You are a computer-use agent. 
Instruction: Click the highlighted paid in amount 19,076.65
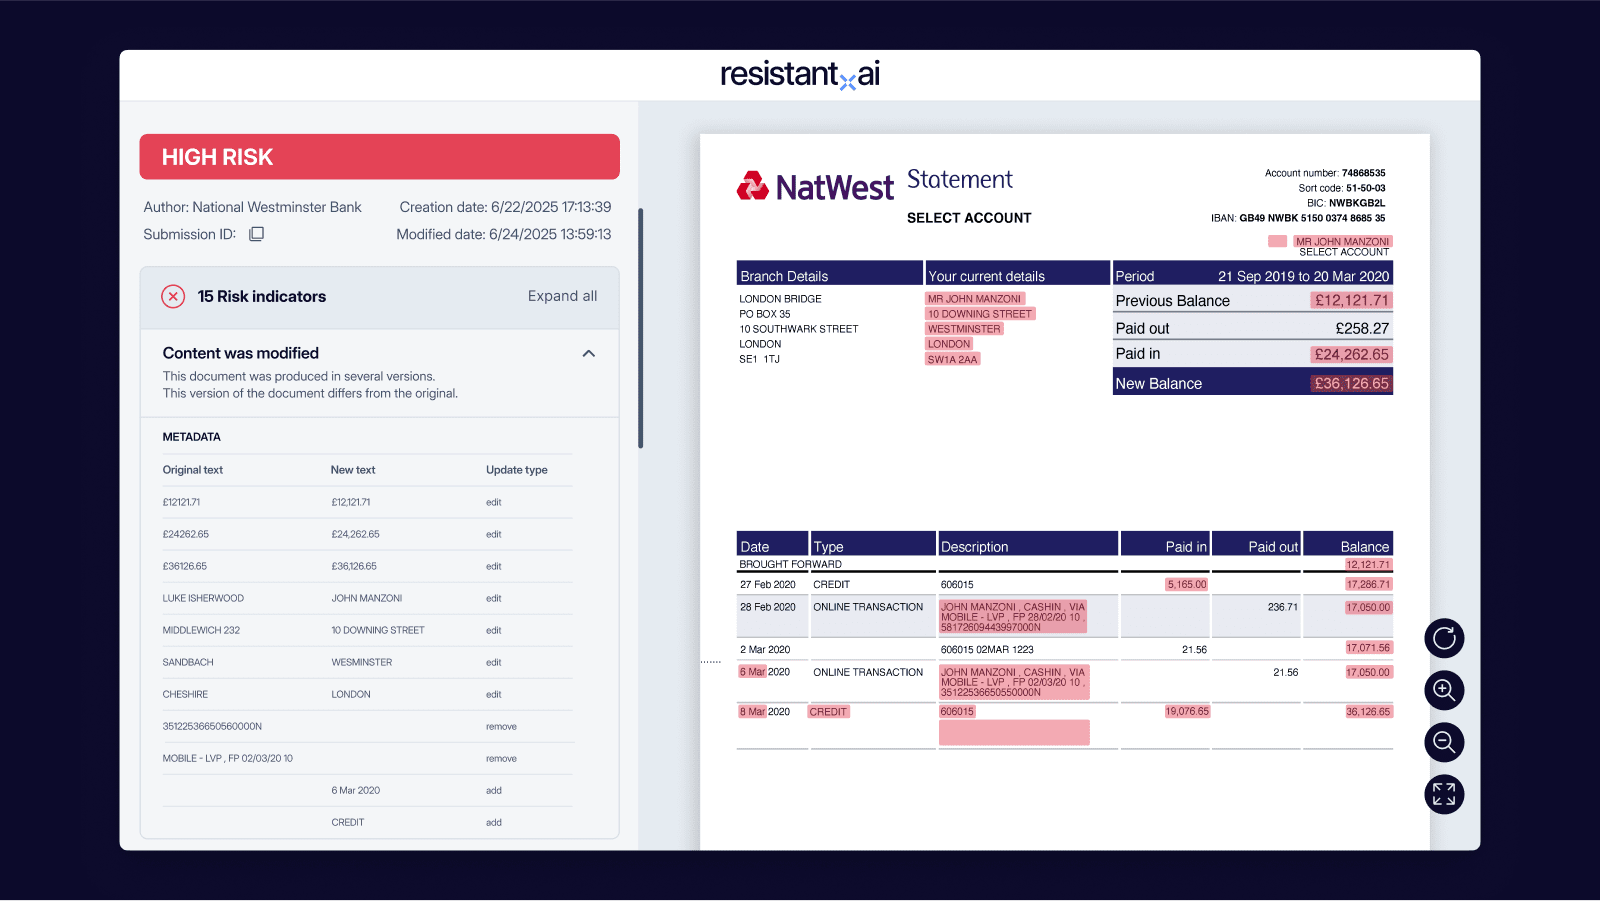coord(1187,712)
